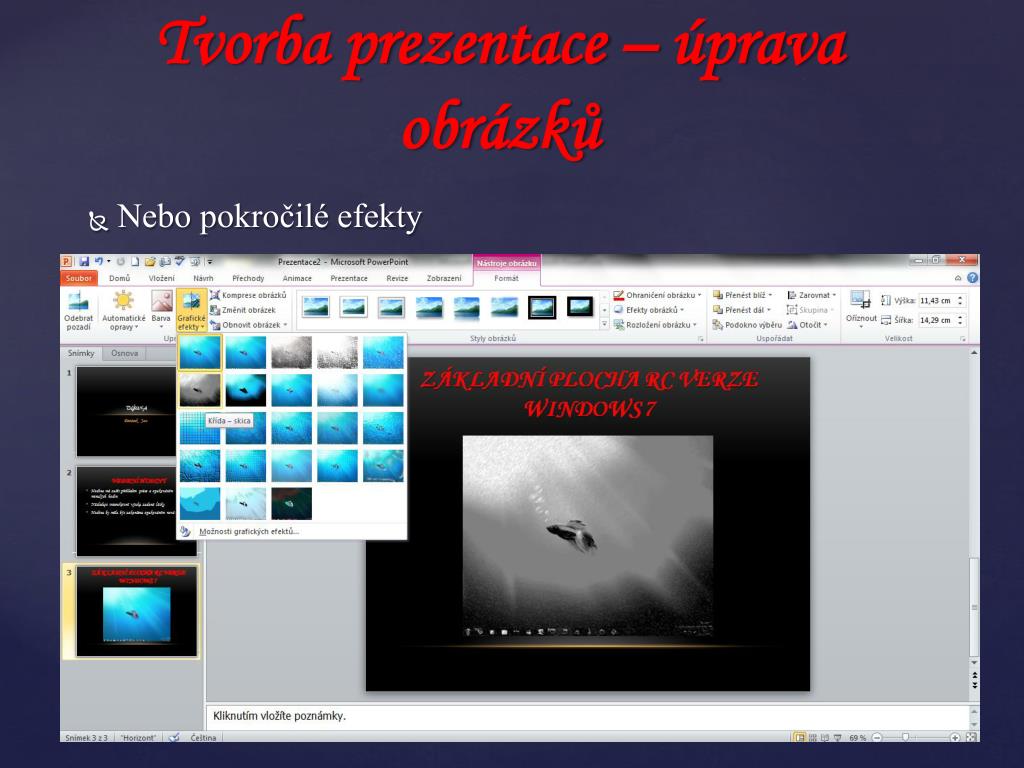Screen dimensions: 1024x768
Task: Switch to the Revize ribbon tab
Action: click(397, 278)
